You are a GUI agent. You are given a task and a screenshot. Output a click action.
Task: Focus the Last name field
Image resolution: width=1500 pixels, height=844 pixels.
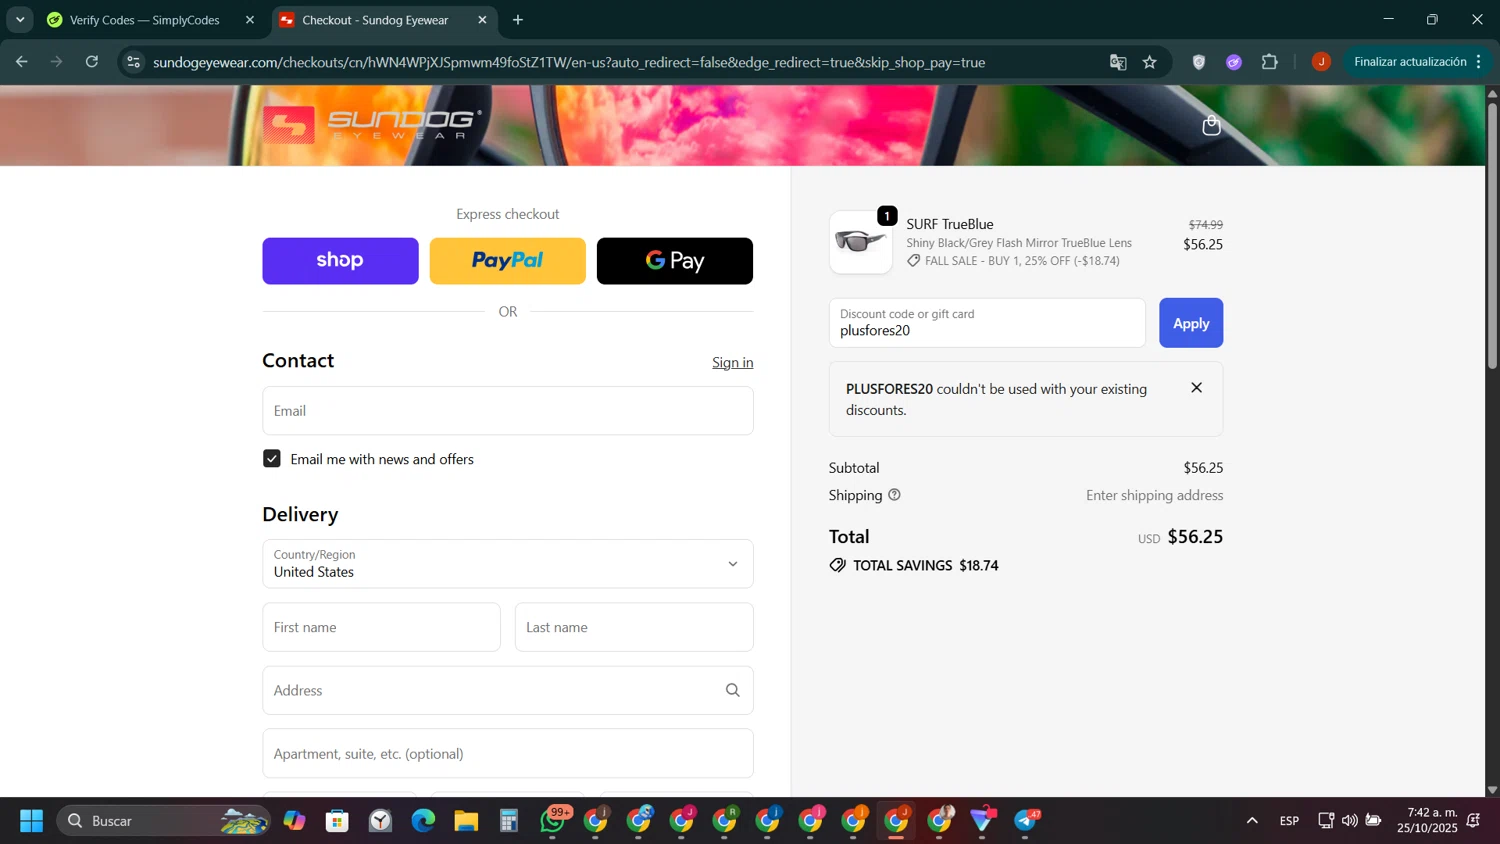tap(634, 627)
